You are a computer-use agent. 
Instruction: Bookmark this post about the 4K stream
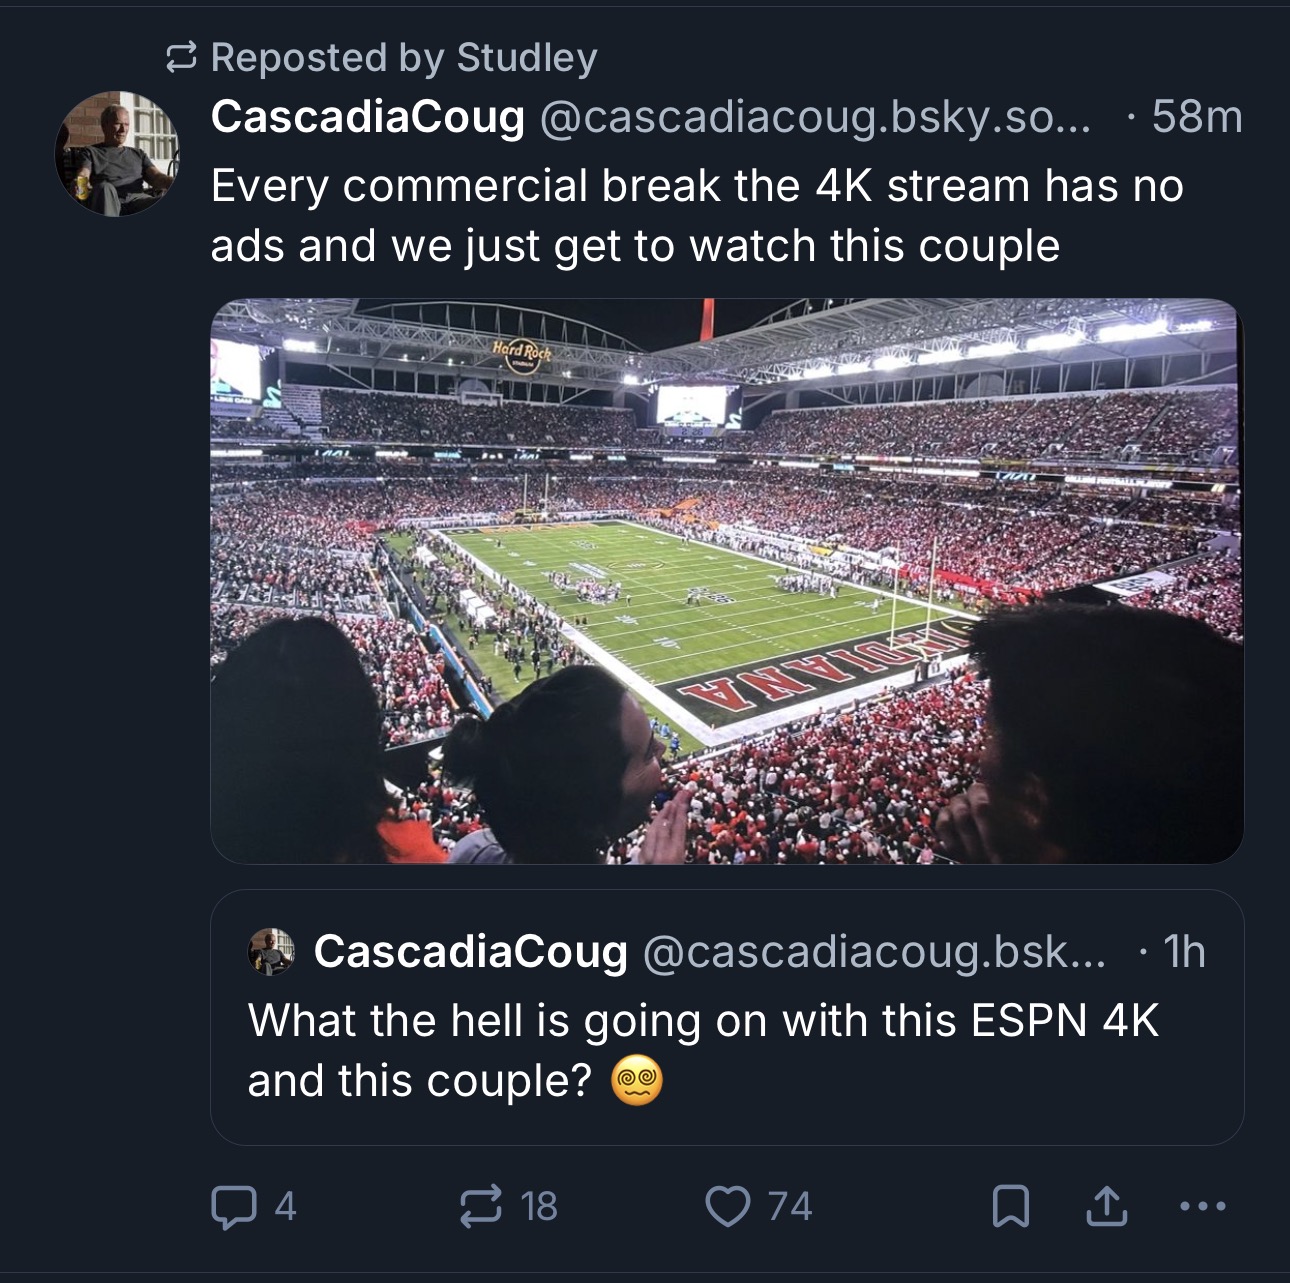(x=1010, y=1206)
